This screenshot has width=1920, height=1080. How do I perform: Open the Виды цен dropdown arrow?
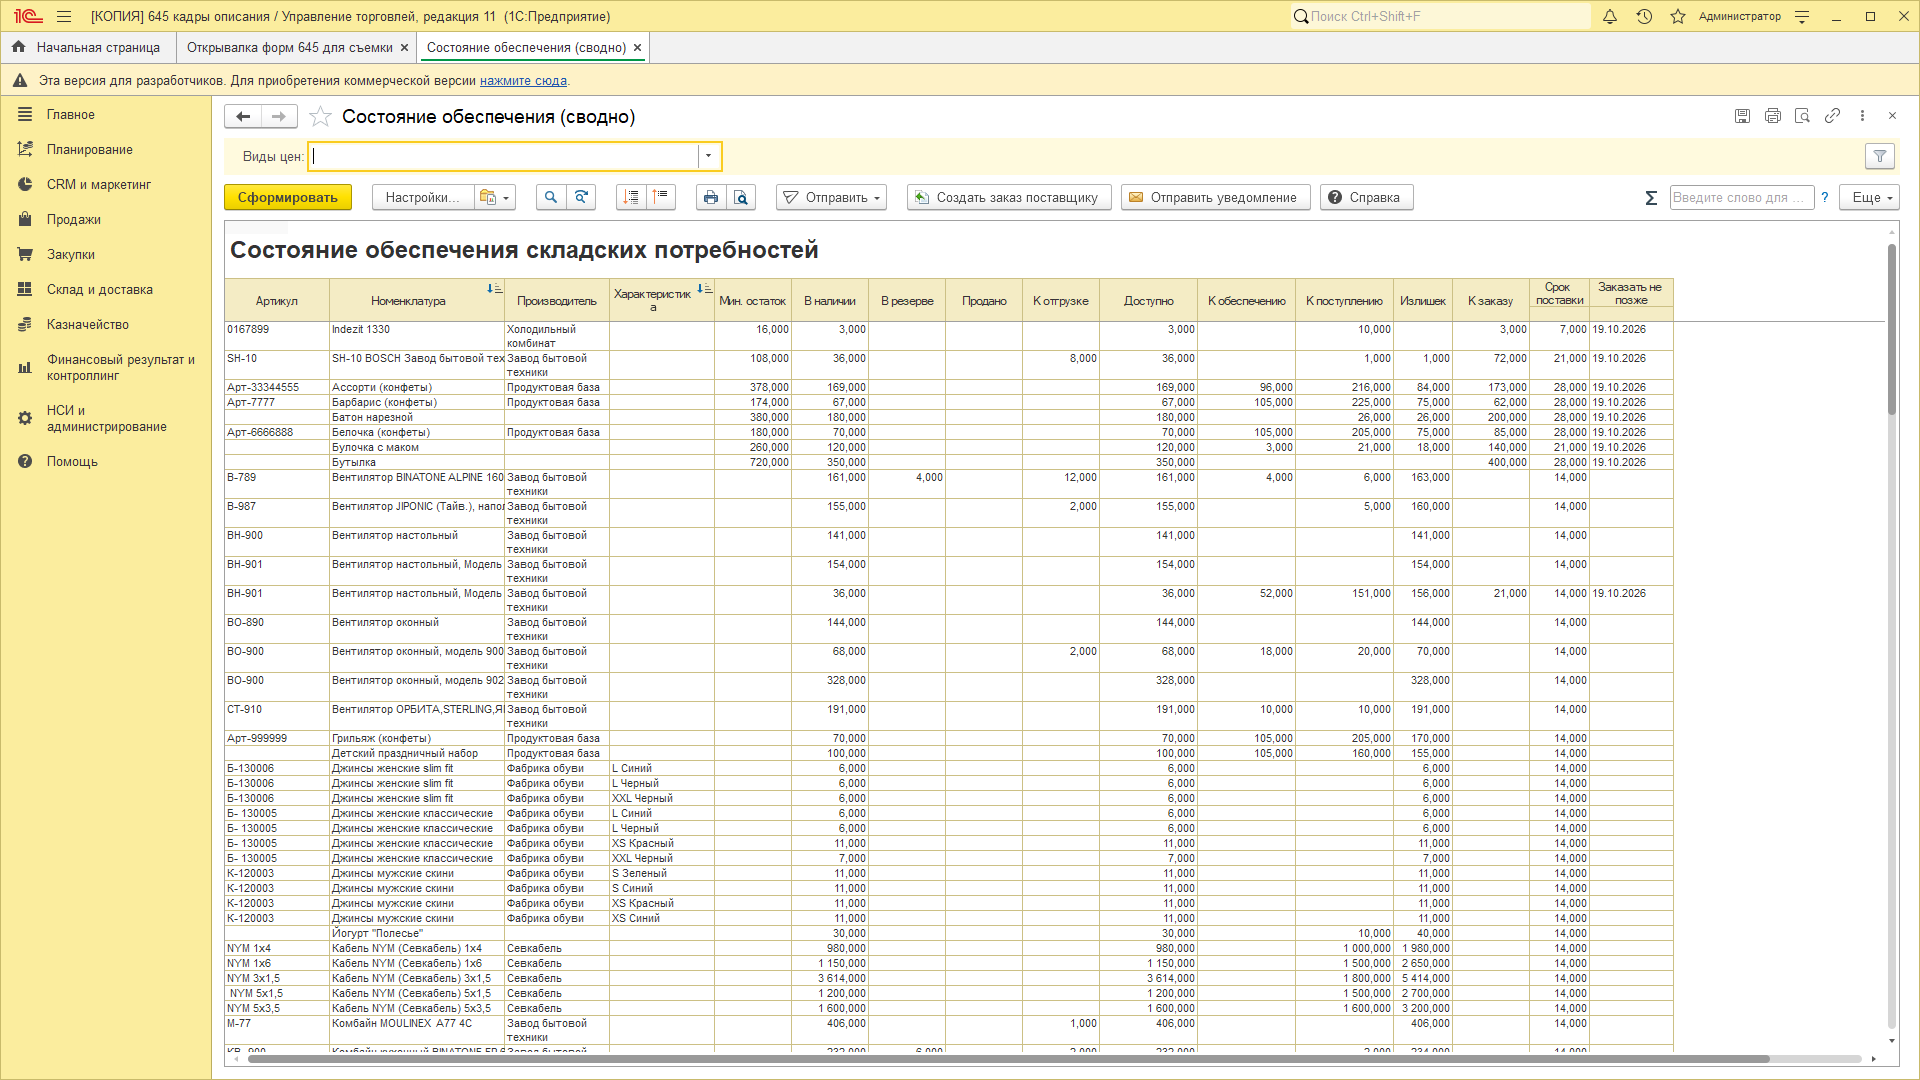tap(709, 156)
